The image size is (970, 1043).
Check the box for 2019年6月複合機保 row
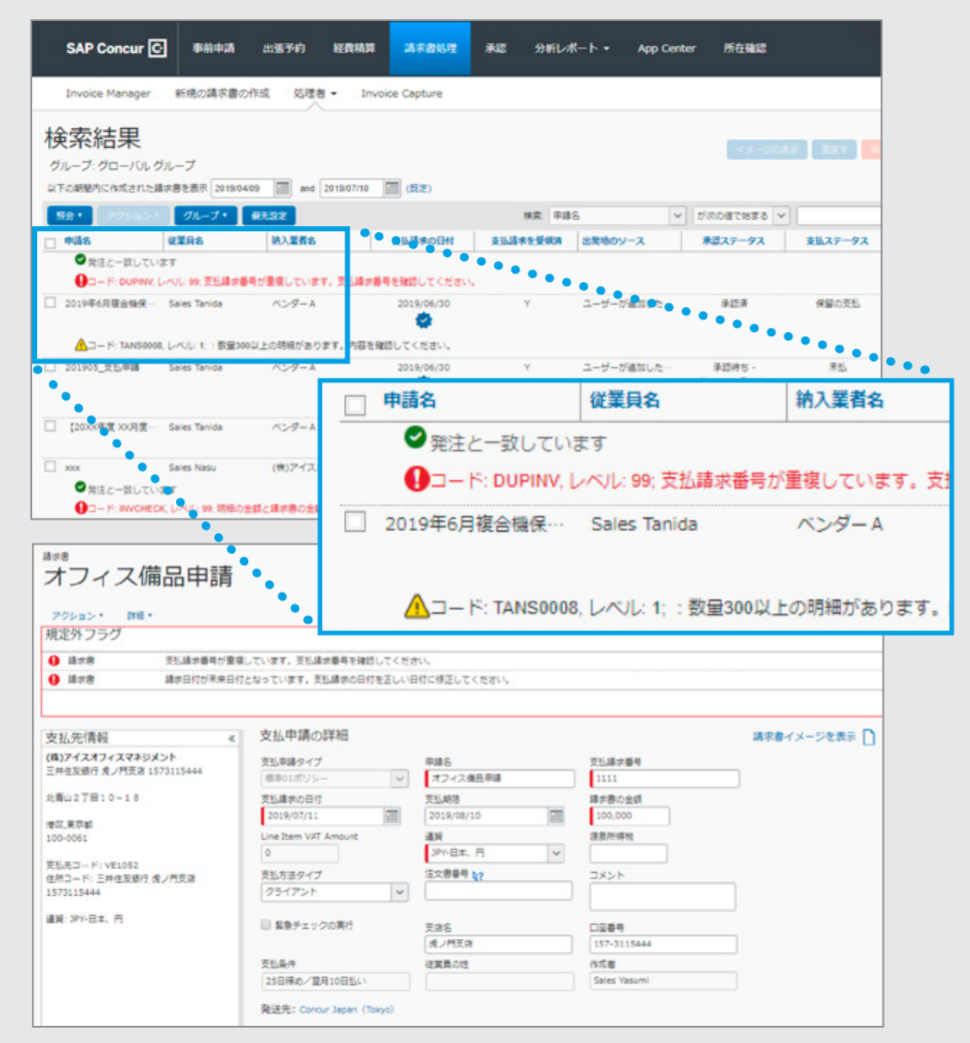click(x=50, y=303)
